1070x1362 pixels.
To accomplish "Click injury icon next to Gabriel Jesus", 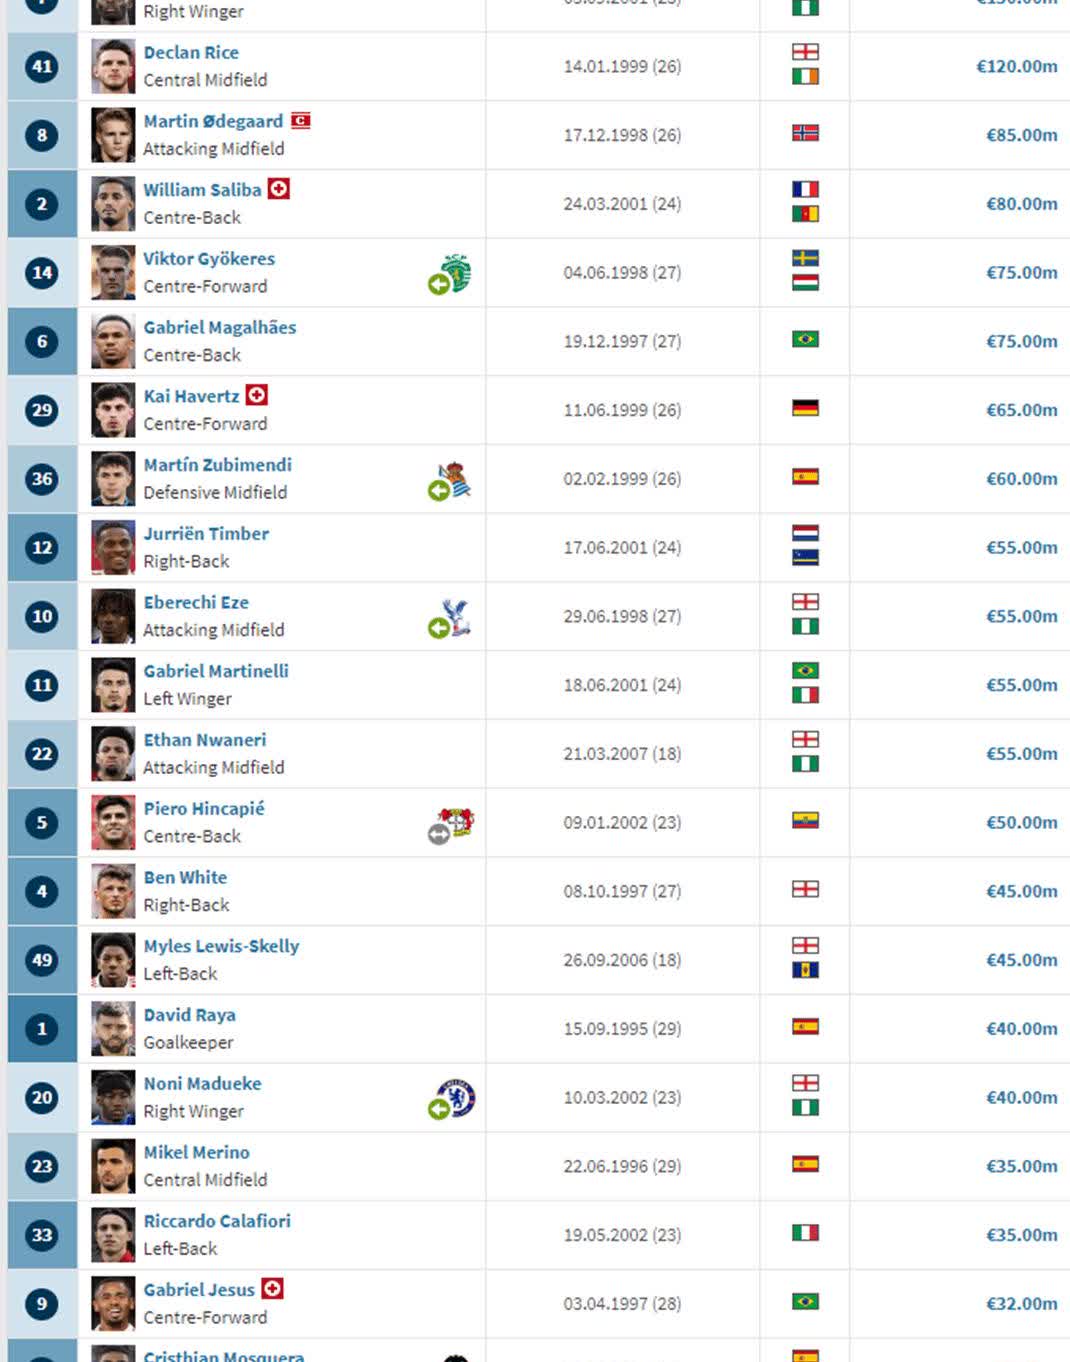I will point(272,1289).
